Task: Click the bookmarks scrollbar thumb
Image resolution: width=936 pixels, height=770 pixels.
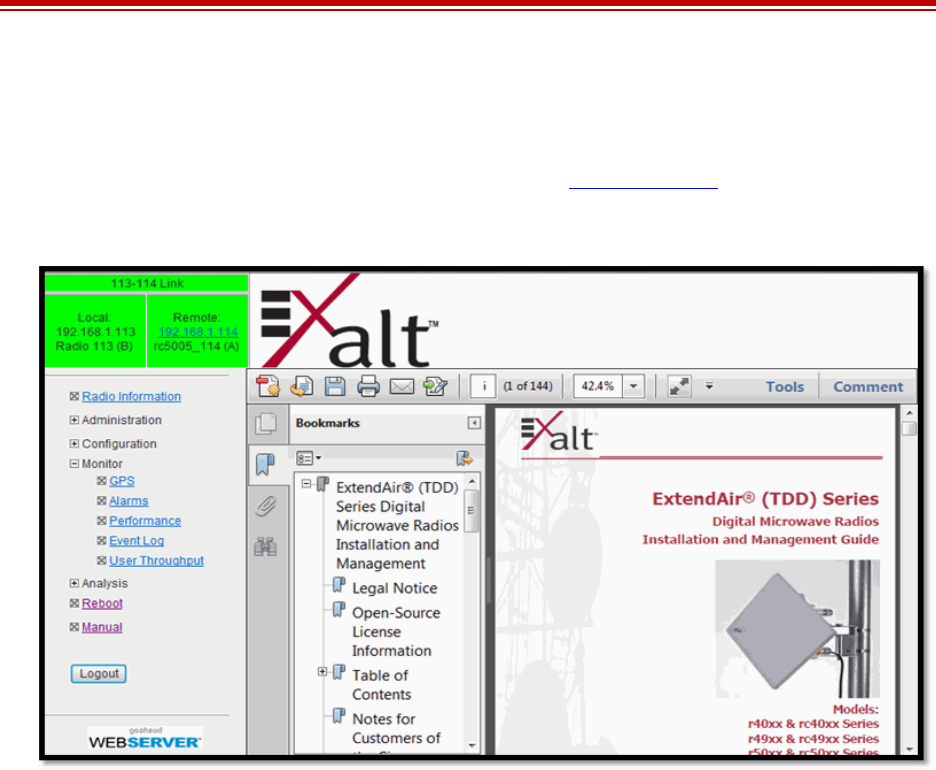Action: point(472,510)
